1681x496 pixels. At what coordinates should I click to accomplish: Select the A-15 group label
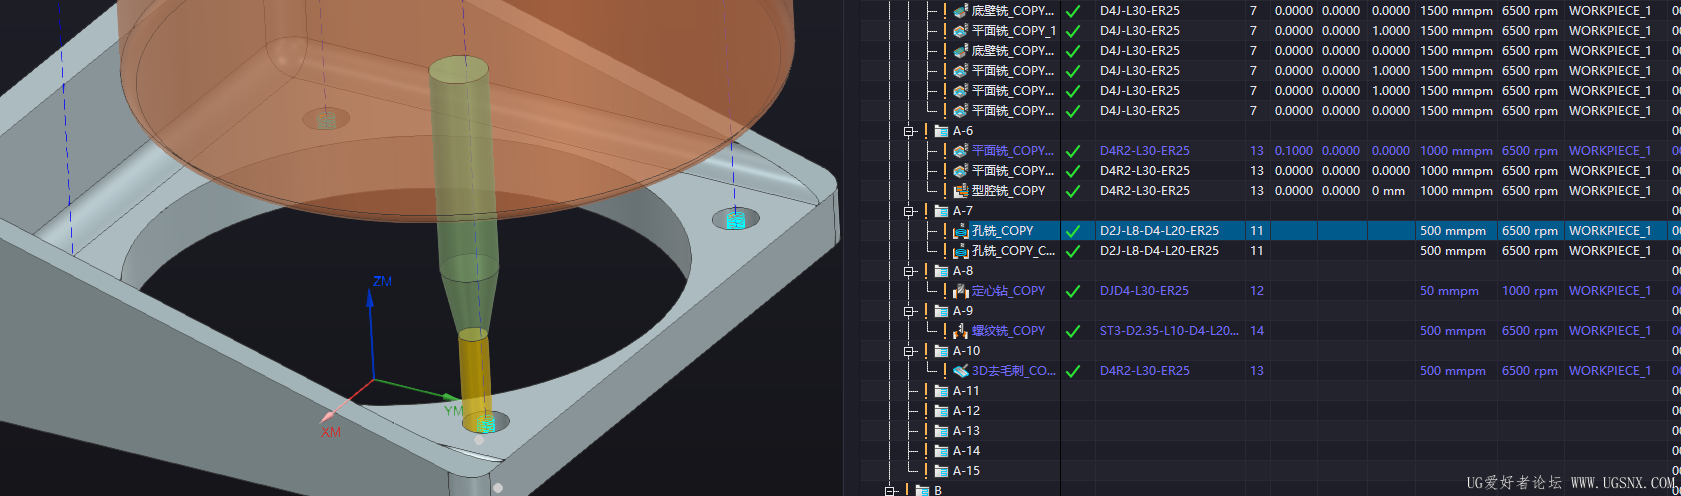[966, 471]
